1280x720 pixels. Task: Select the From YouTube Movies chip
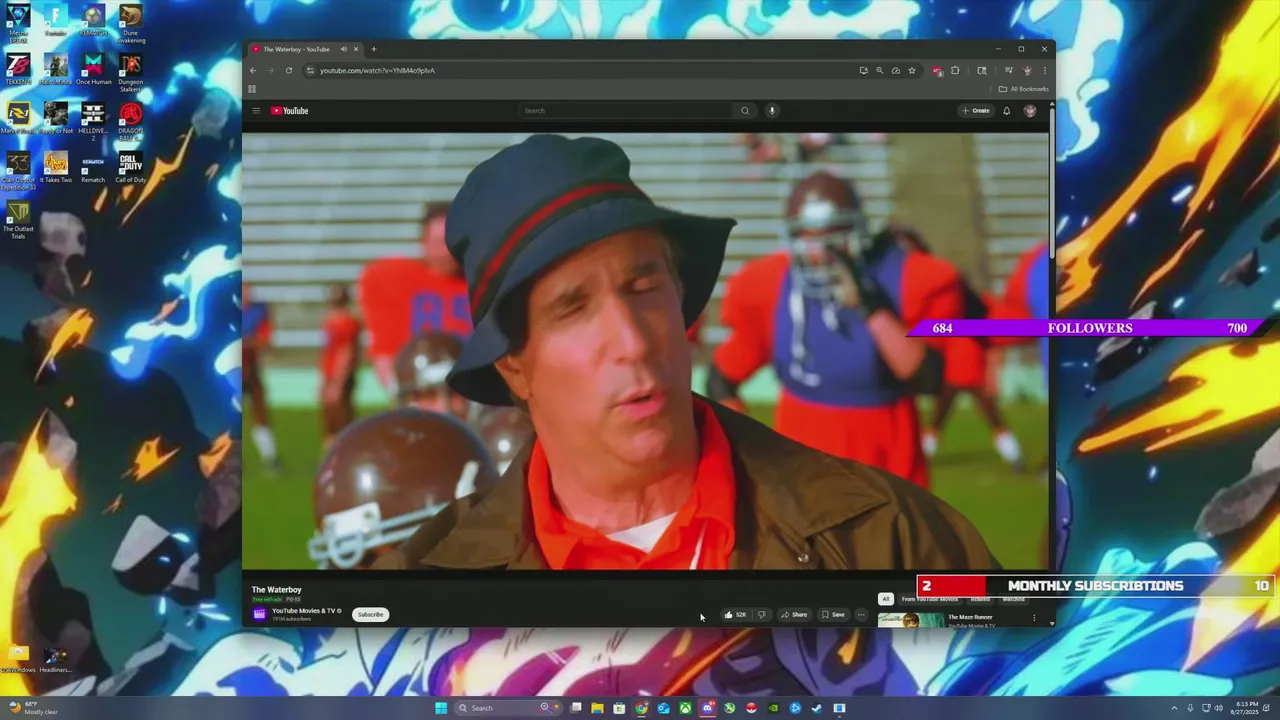click(x=930, y=599)
